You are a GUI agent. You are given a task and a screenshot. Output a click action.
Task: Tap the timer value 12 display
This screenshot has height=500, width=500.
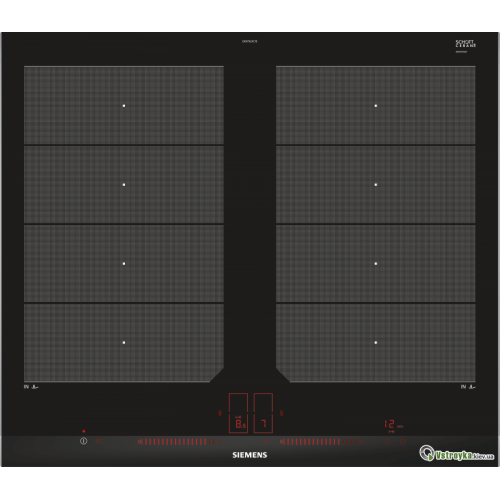pyautogui.click(x=389, y=424)
